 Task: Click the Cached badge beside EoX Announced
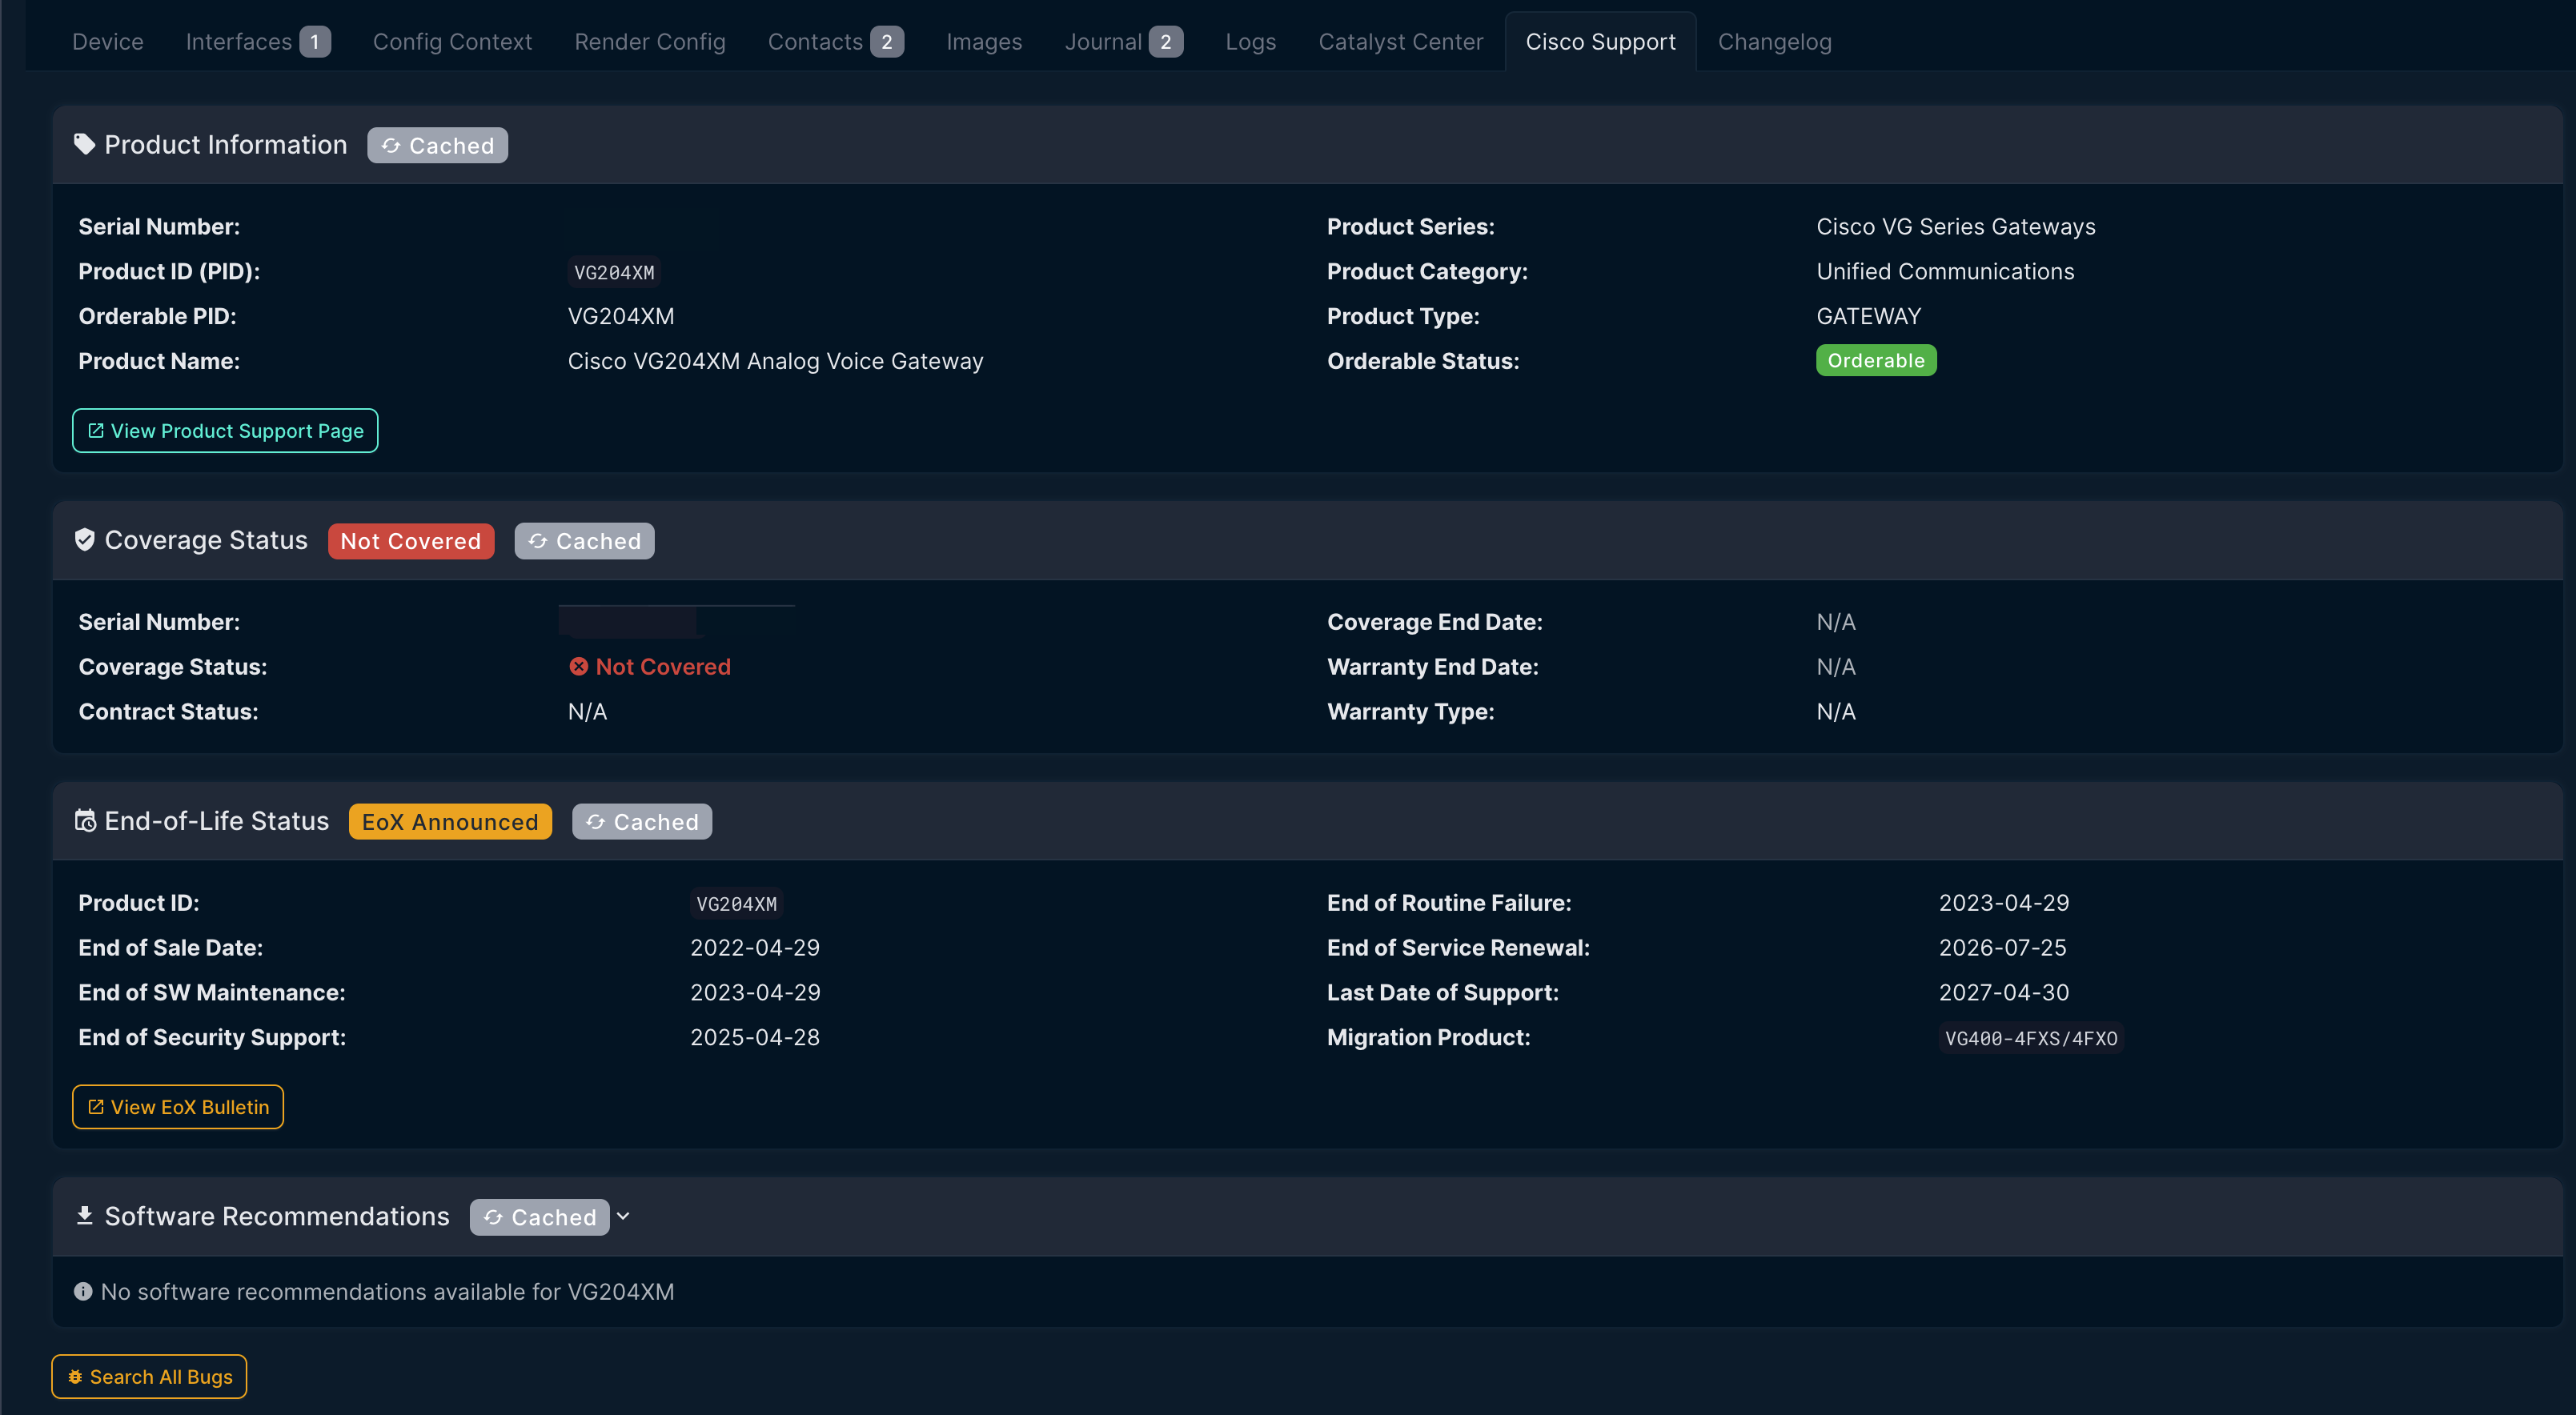(642, 822)
